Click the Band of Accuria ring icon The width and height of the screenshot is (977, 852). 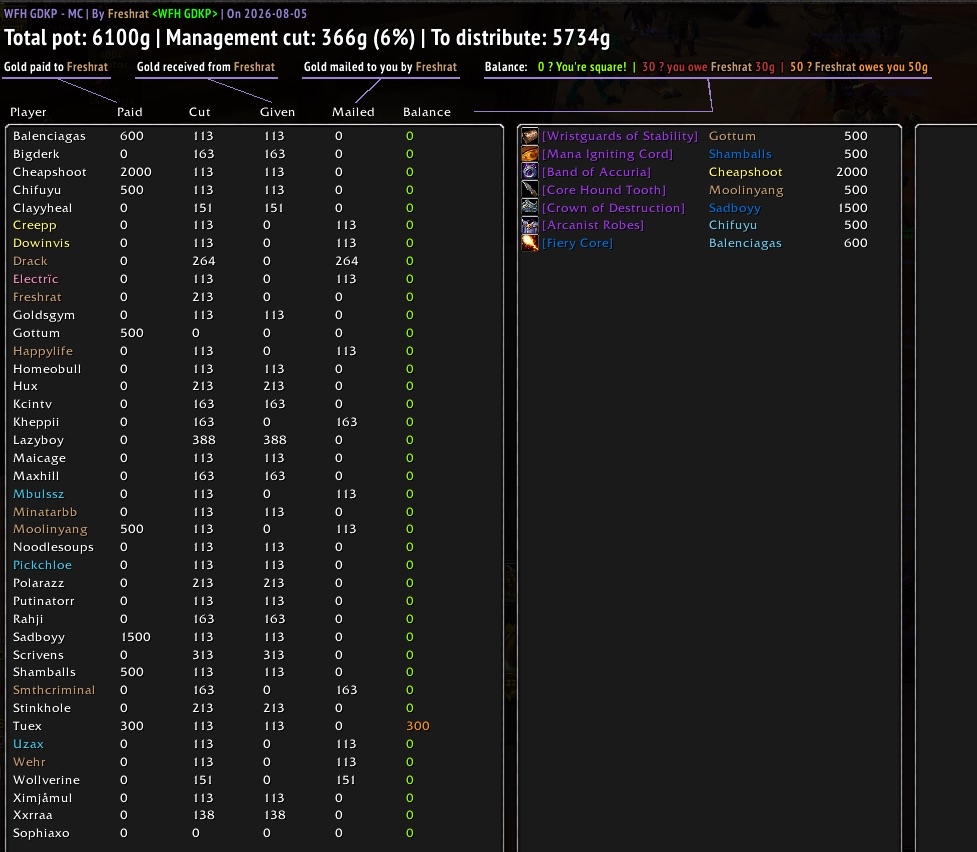(530, 171)
